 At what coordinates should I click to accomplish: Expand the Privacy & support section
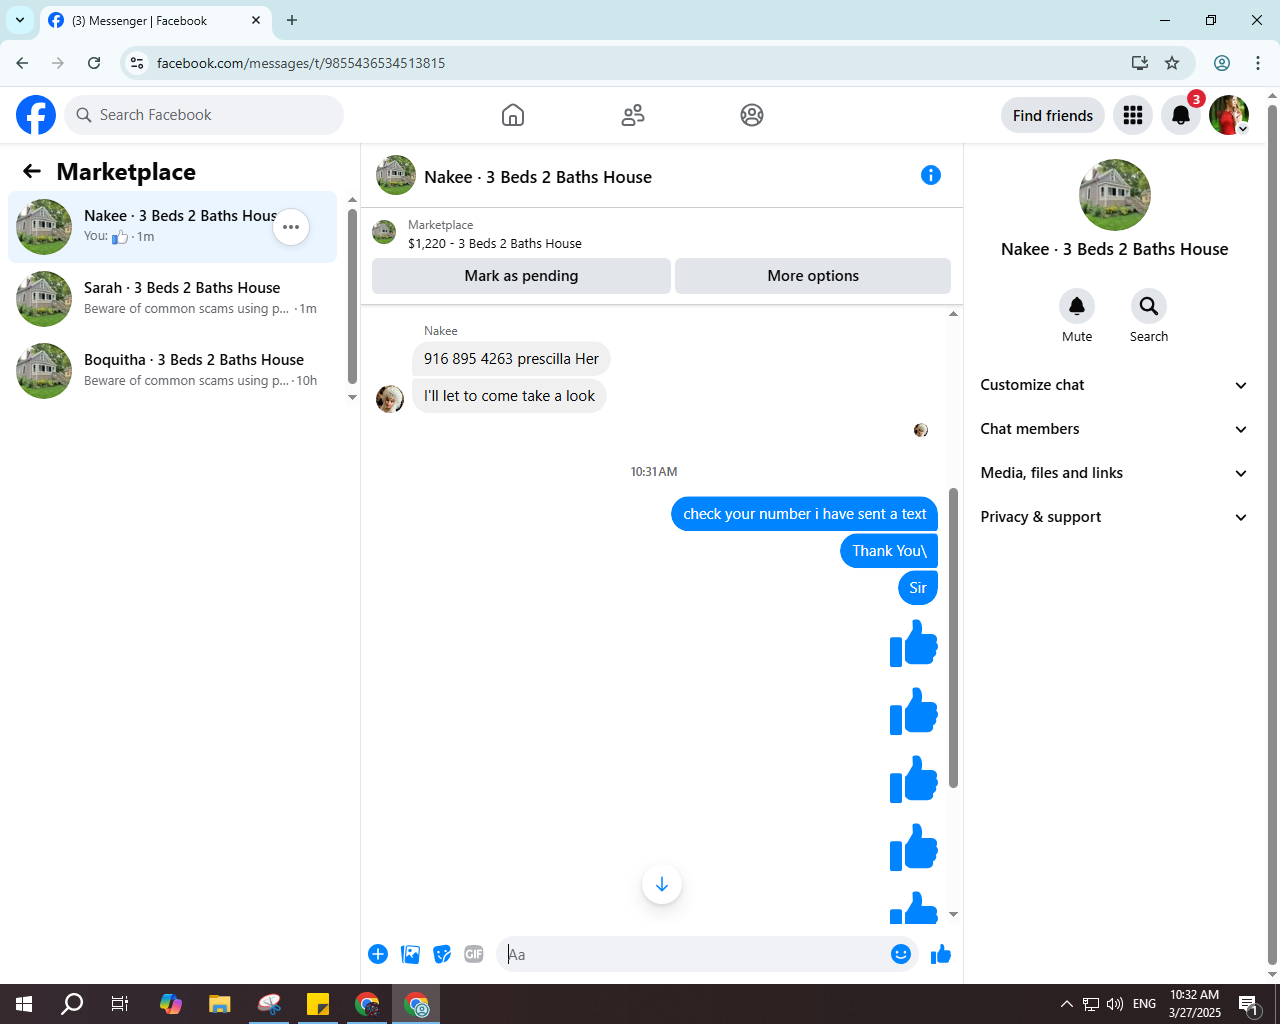coord(1114,517)
